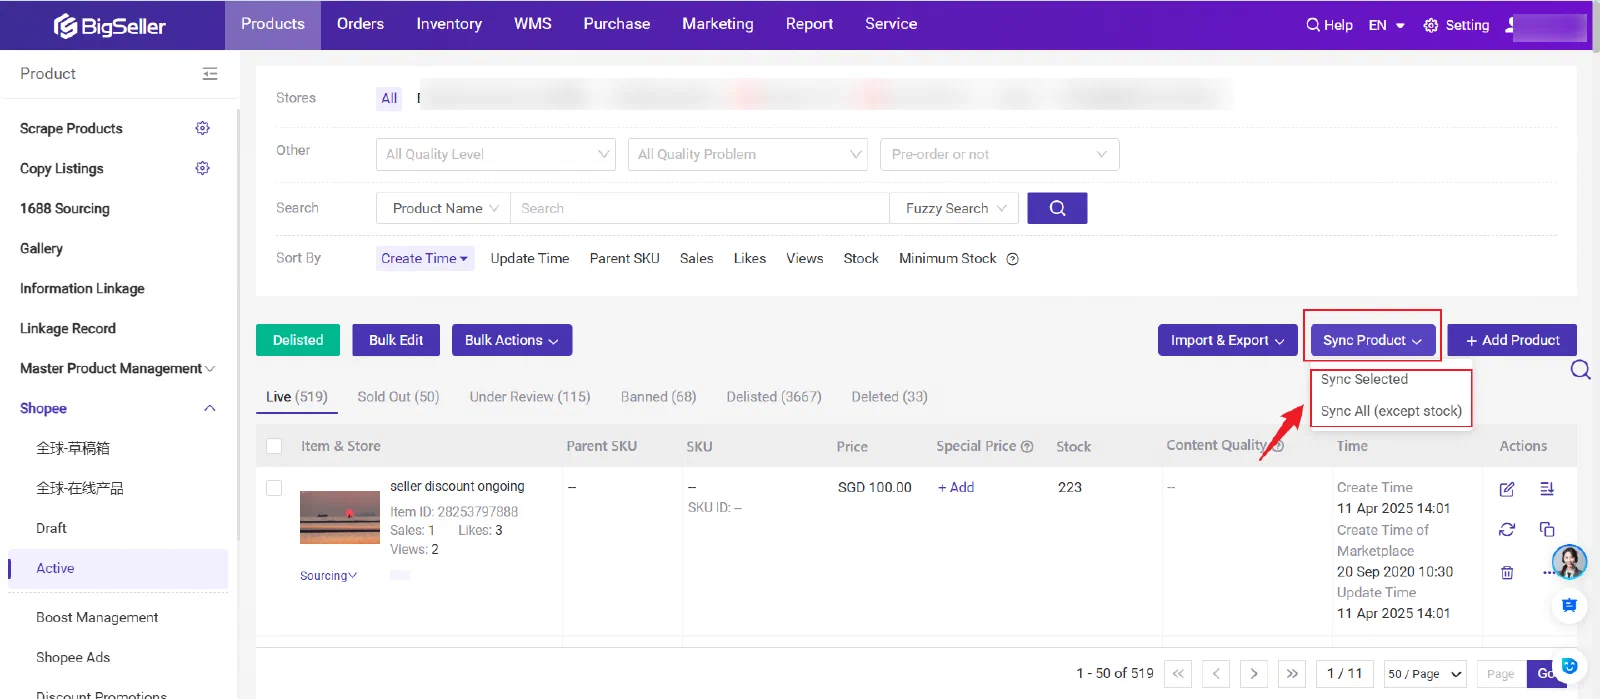Sort products by Update Time
This screenshot has width=1600, height=699.
pyautogui.click(x=530, y=258)
